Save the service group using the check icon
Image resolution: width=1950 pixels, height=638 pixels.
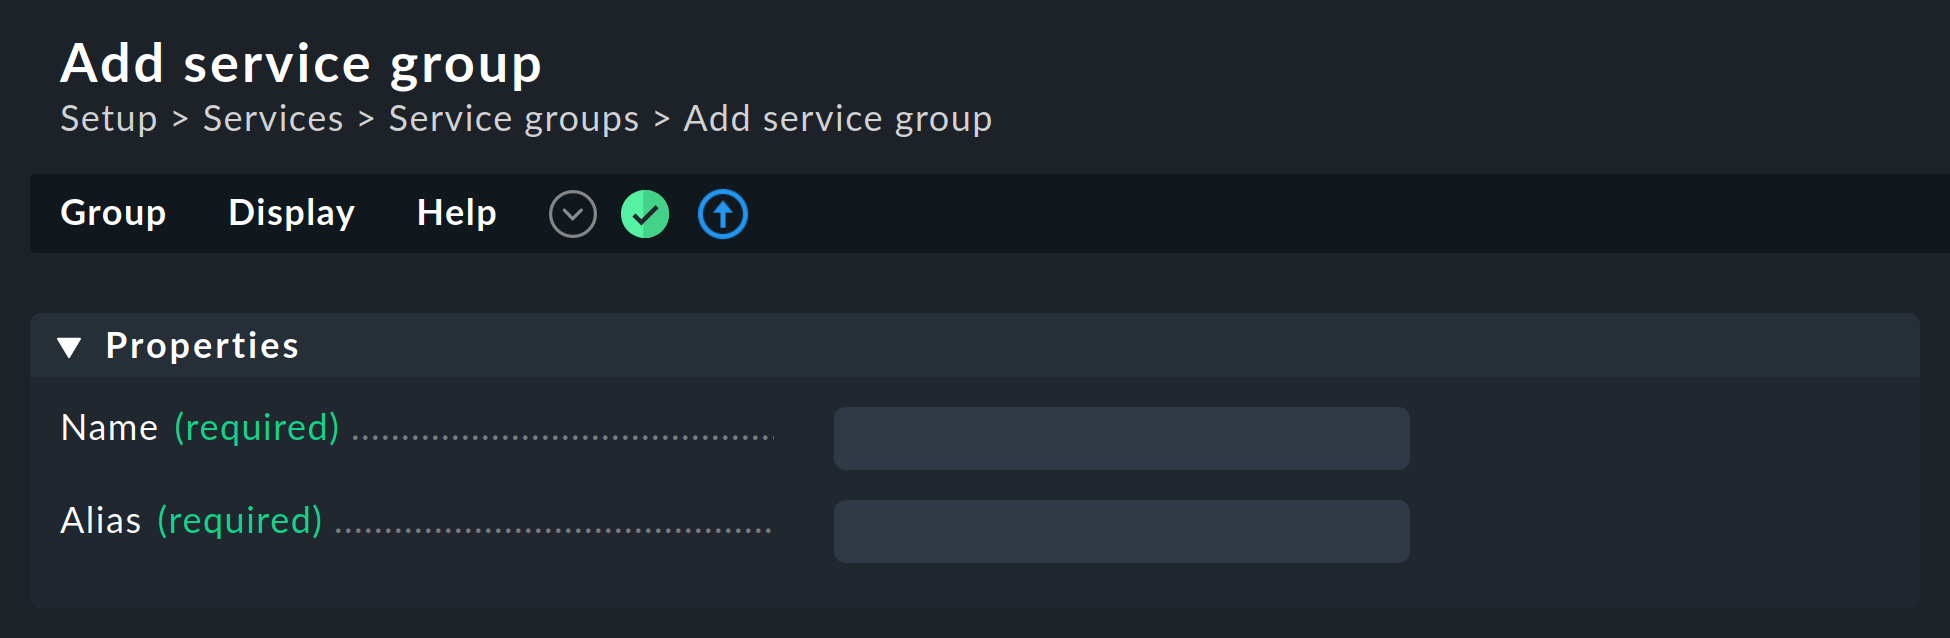pyautogui.click(x=644, y=213)
